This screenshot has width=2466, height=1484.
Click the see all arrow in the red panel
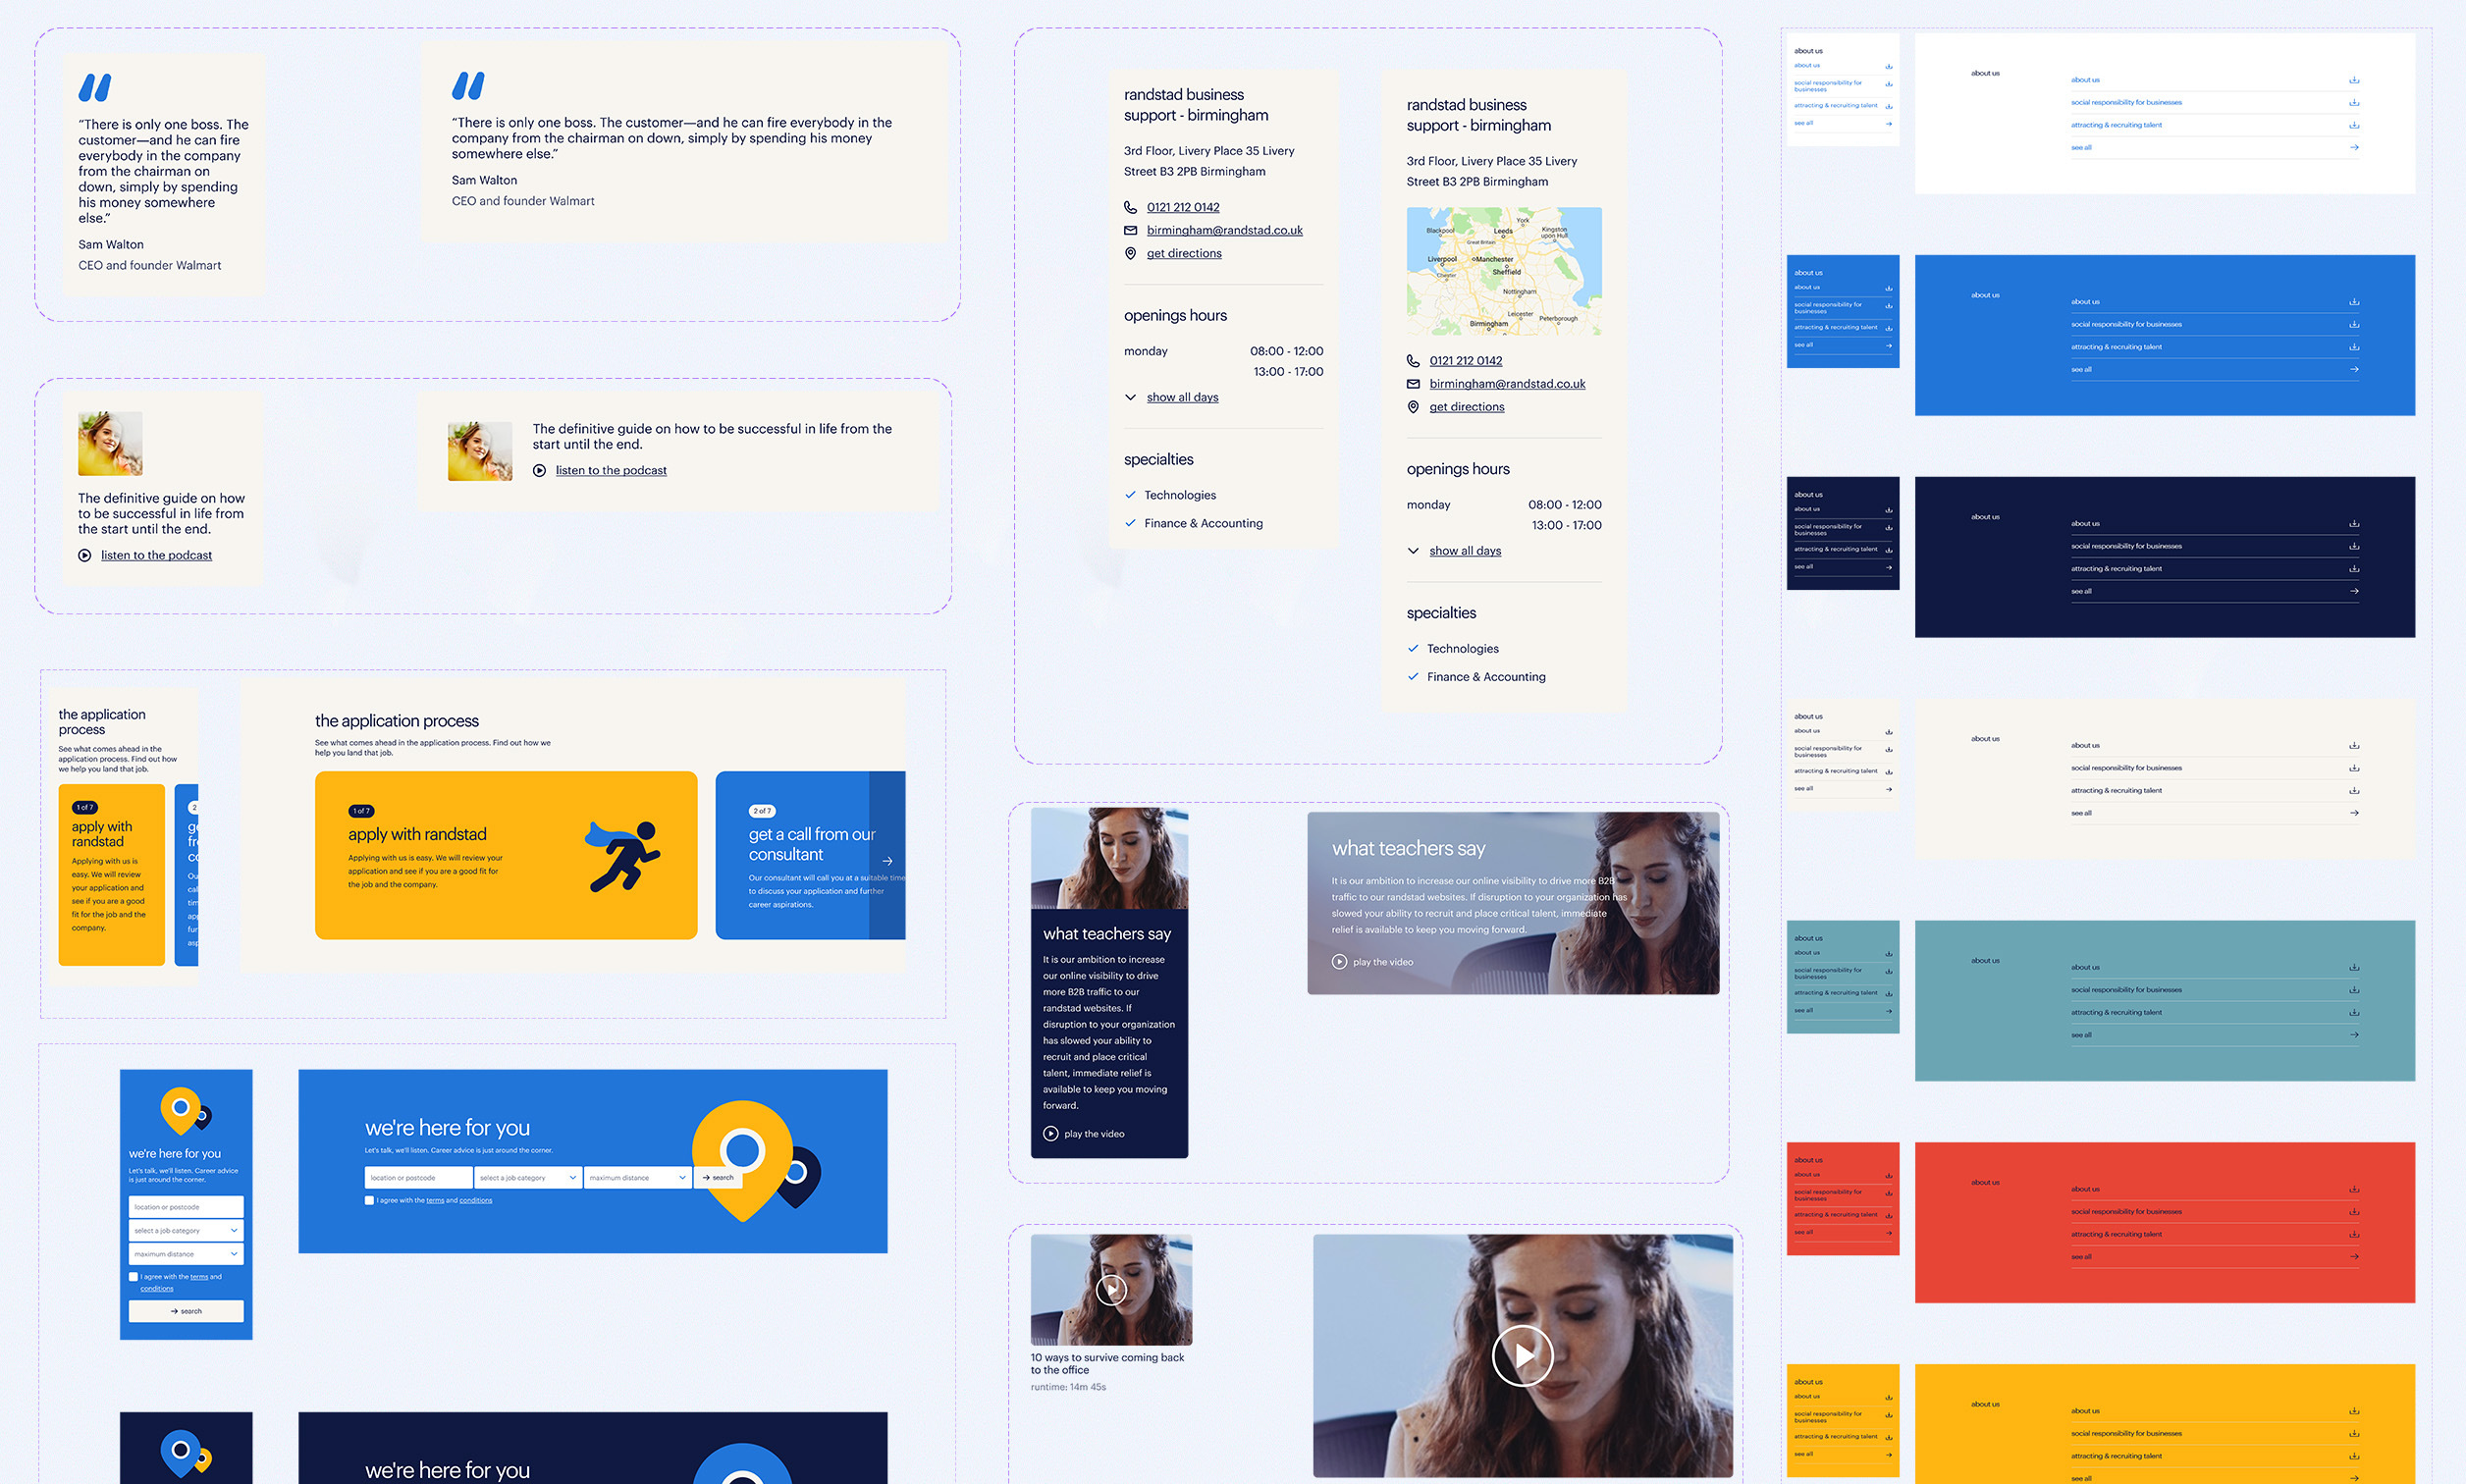click(x=2356, y=1257)
